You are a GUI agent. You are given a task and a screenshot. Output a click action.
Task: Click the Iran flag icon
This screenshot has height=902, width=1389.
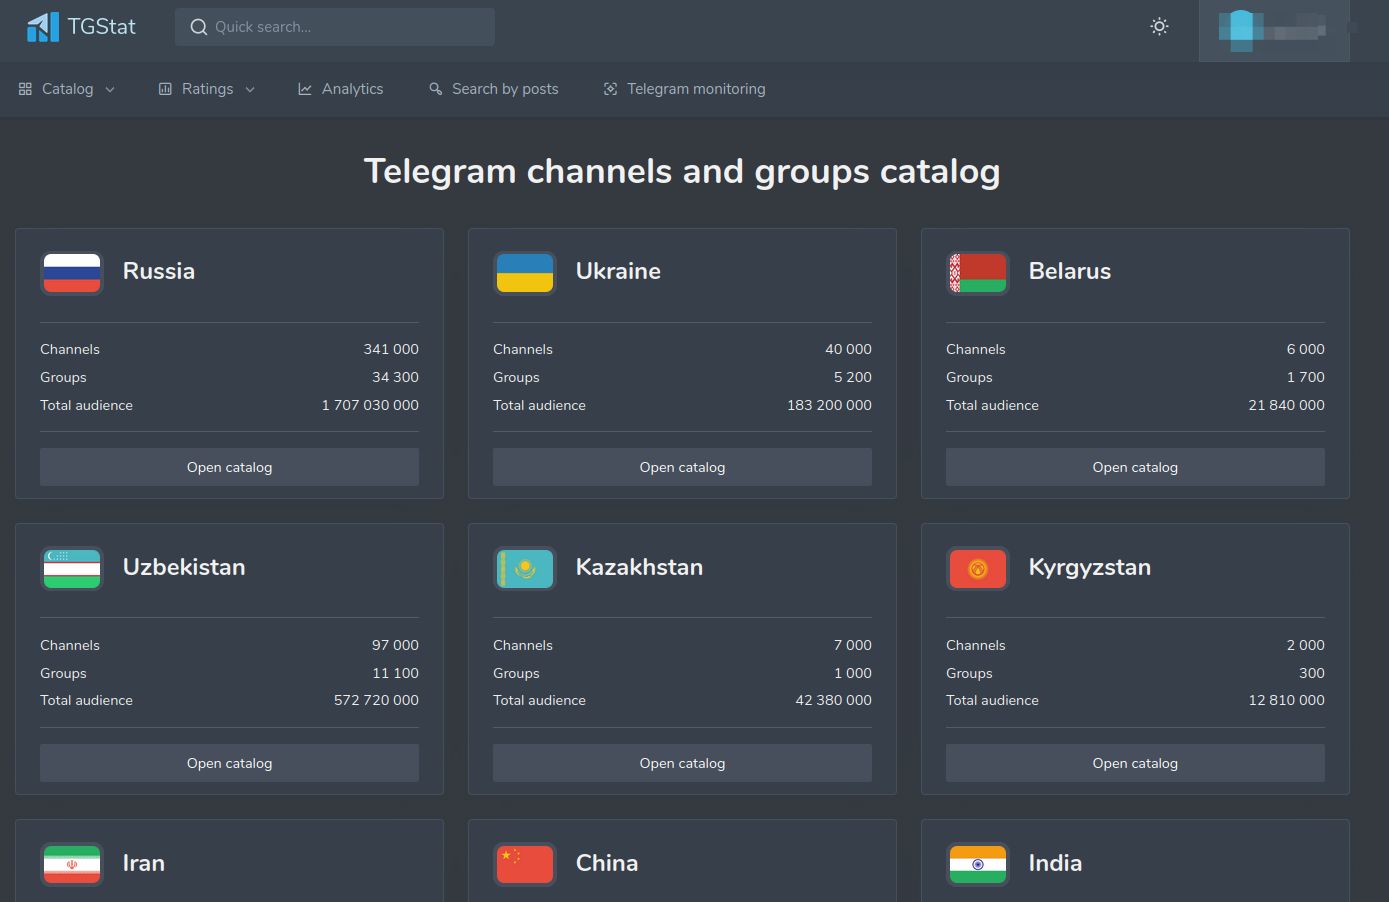(72, 864)
